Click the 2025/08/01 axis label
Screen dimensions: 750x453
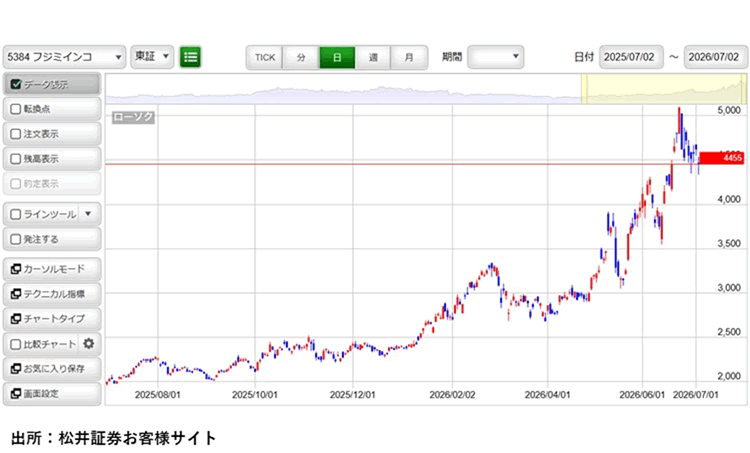pos(157,395)
